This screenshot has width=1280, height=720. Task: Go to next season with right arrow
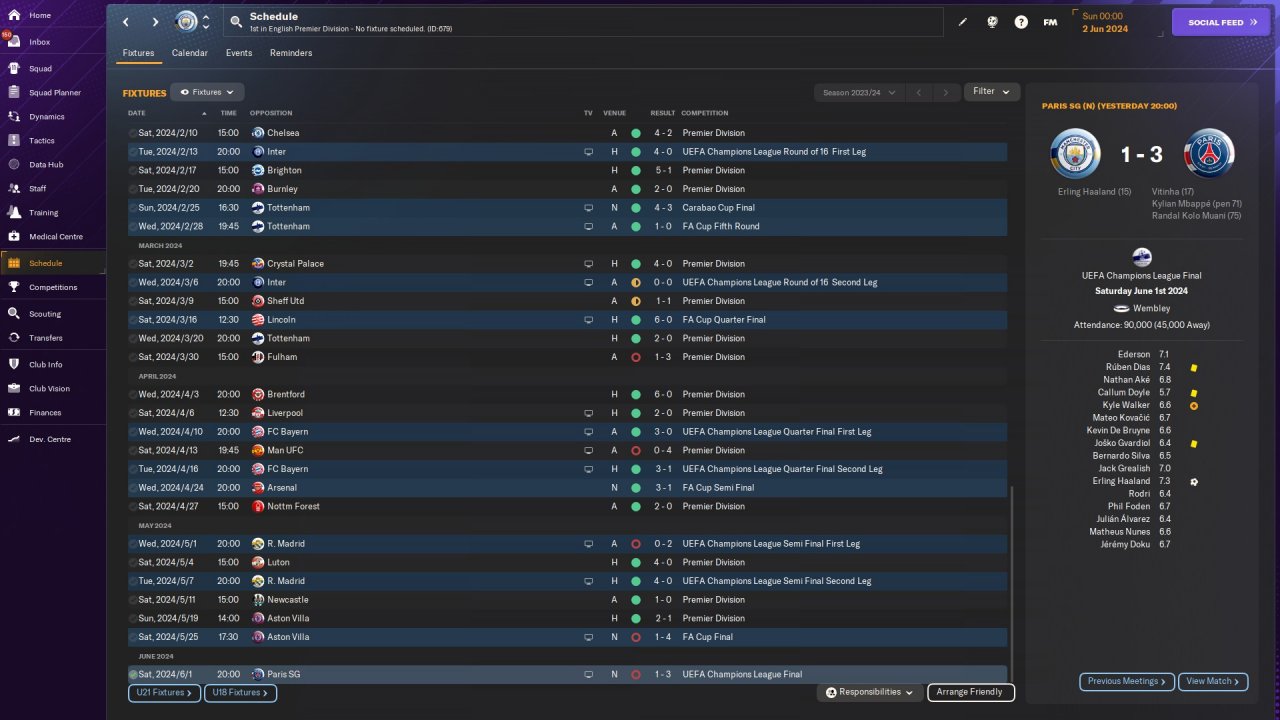tap(946, 93)
